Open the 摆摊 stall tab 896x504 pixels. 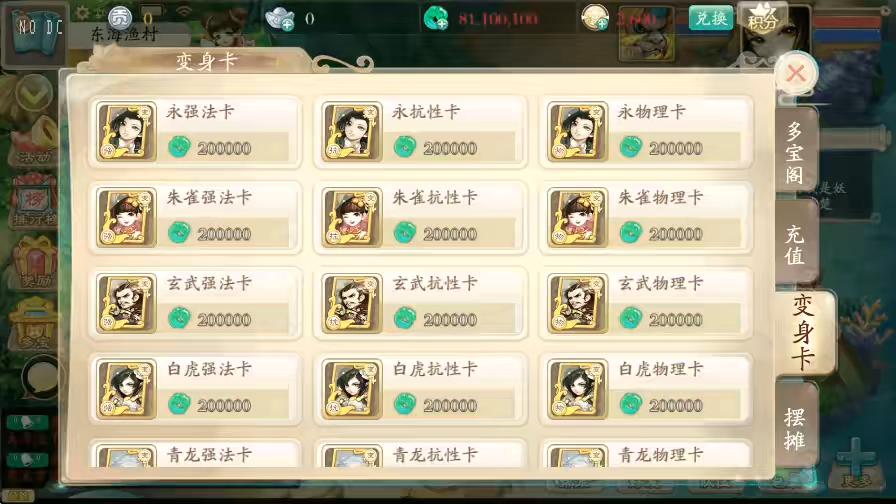point(795,427)
